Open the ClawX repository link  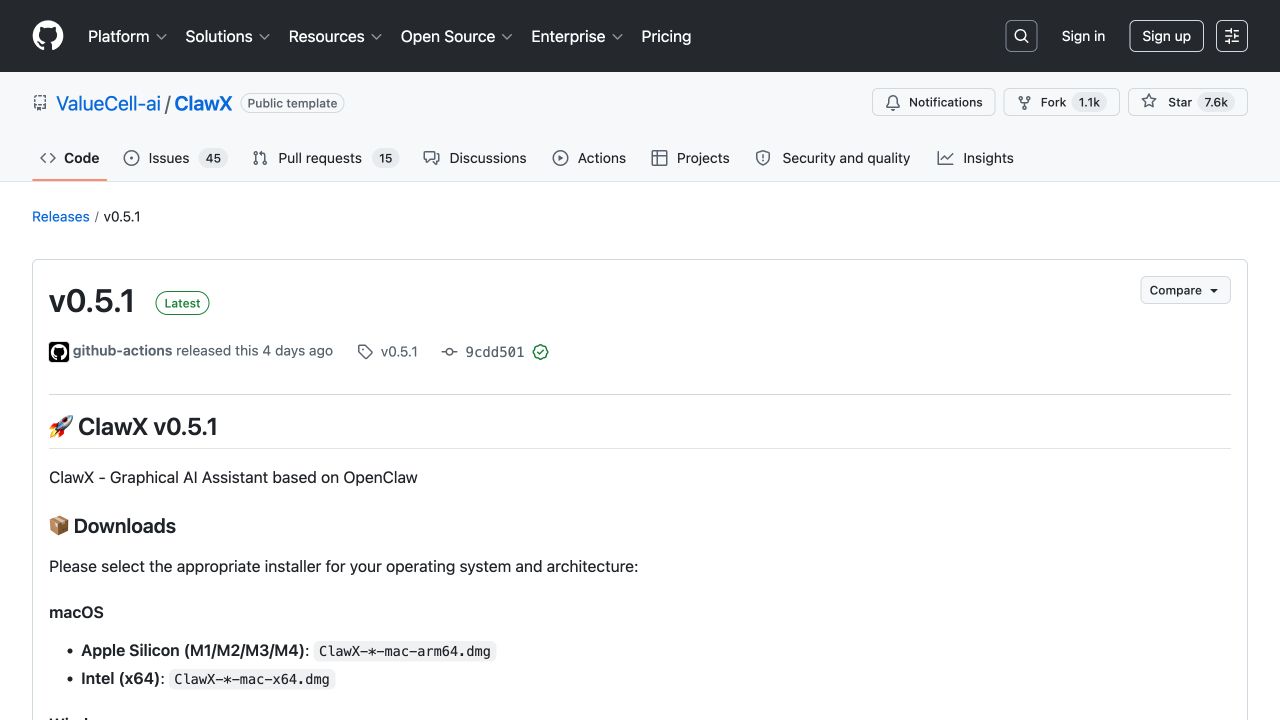point(203,103)
